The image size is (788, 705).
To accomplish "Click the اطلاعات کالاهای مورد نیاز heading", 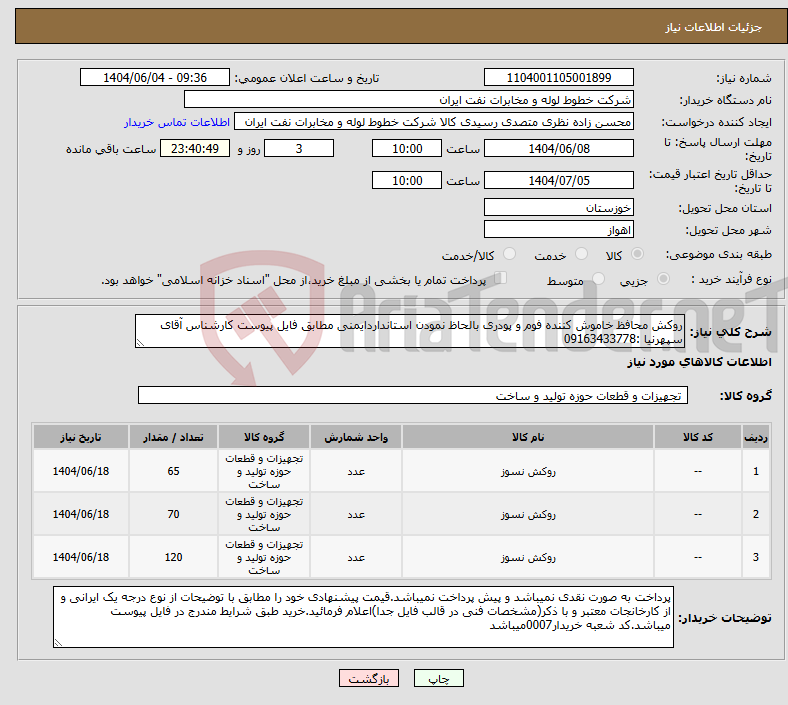I will pyautogui.click(x=699, y=362).
